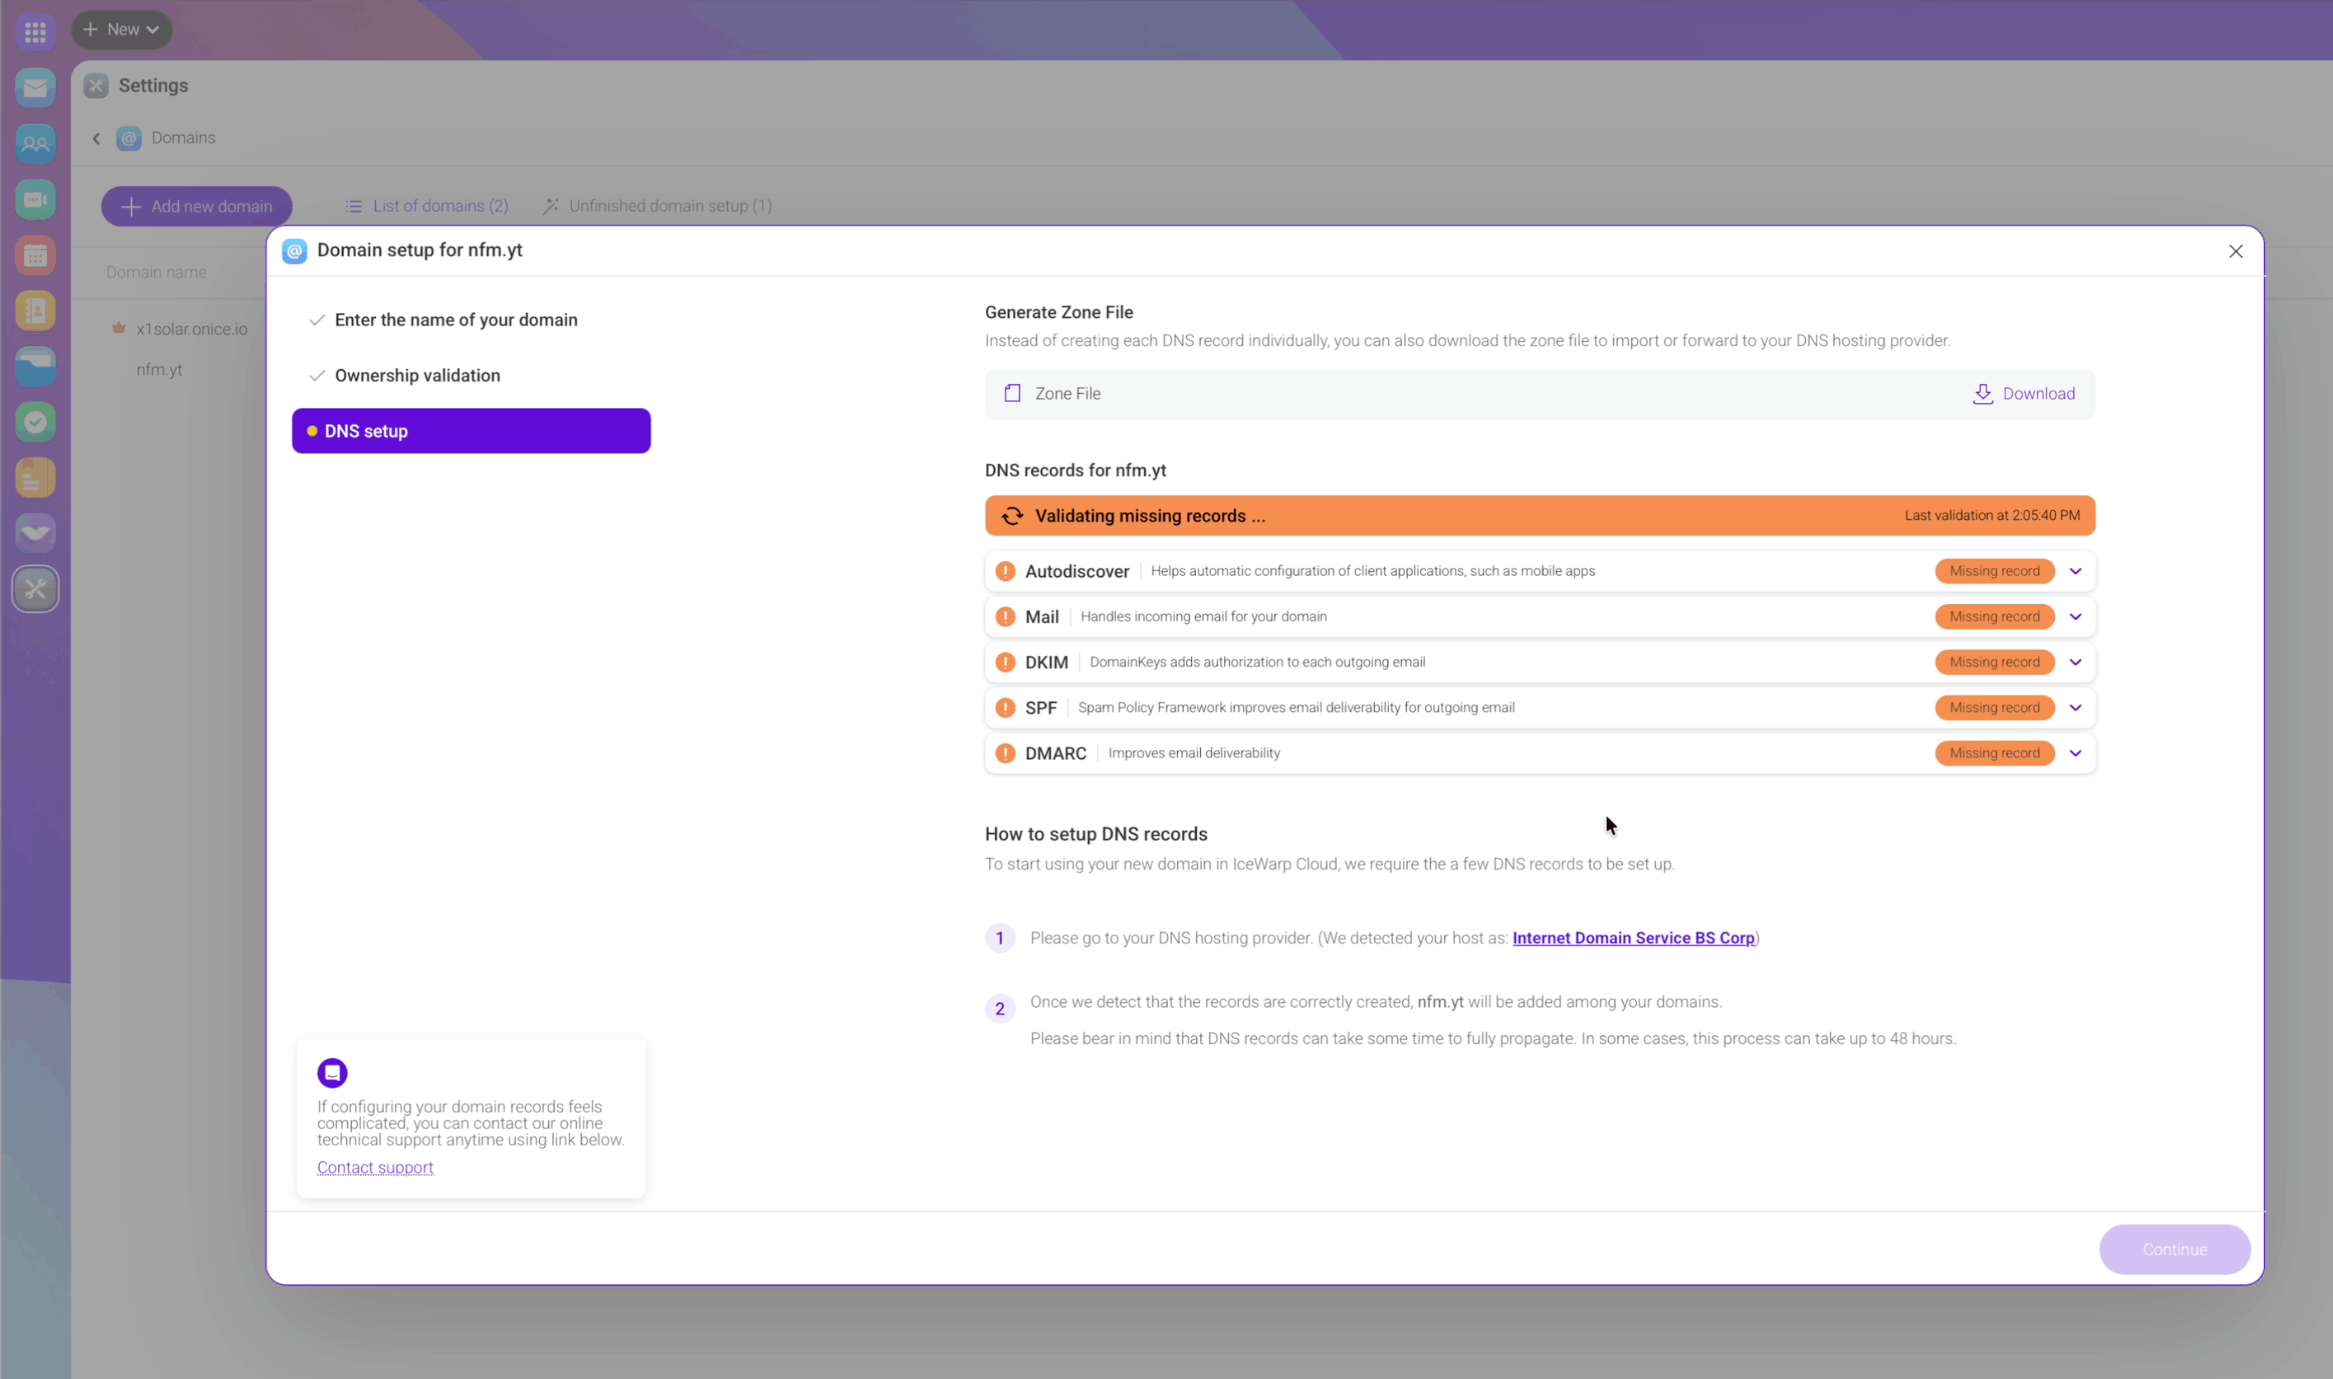
Task: Open the Notes sidebar icon
Action: click(35, 478)
